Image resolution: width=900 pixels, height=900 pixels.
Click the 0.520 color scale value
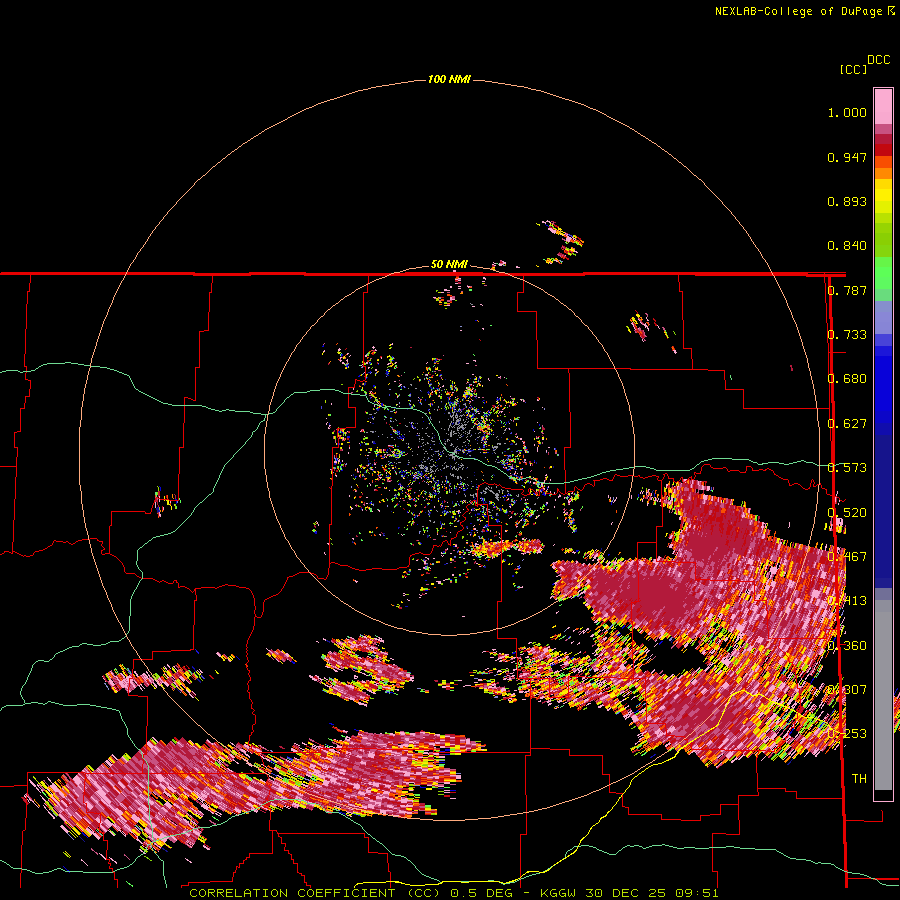[847, 513]
